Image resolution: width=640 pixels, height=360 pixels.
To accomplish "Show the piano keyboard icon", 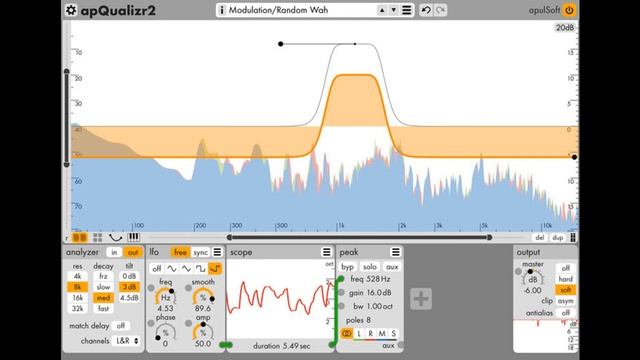I will point(133,237).
